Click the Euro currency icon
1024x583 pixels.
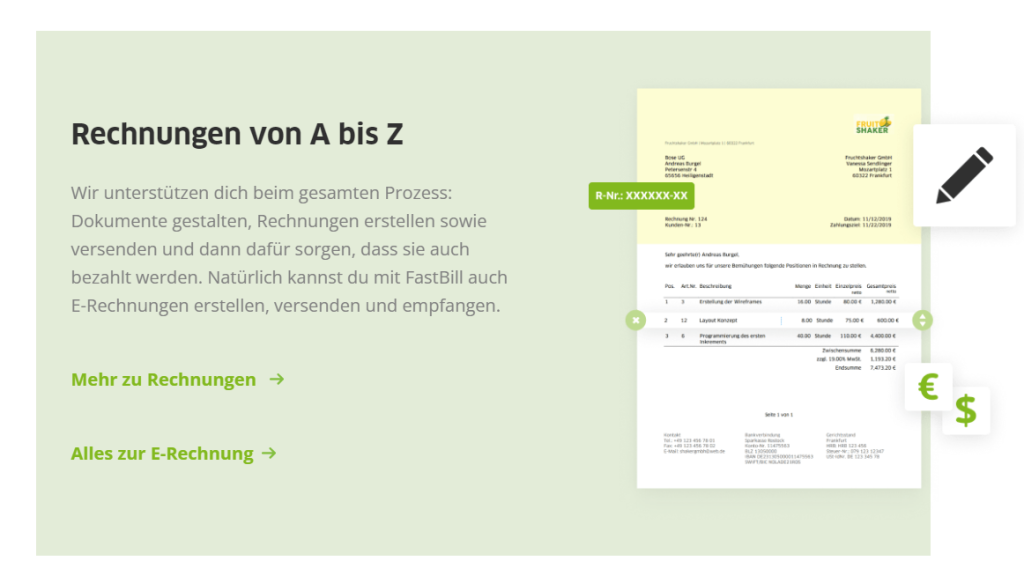tap(928, 387)
